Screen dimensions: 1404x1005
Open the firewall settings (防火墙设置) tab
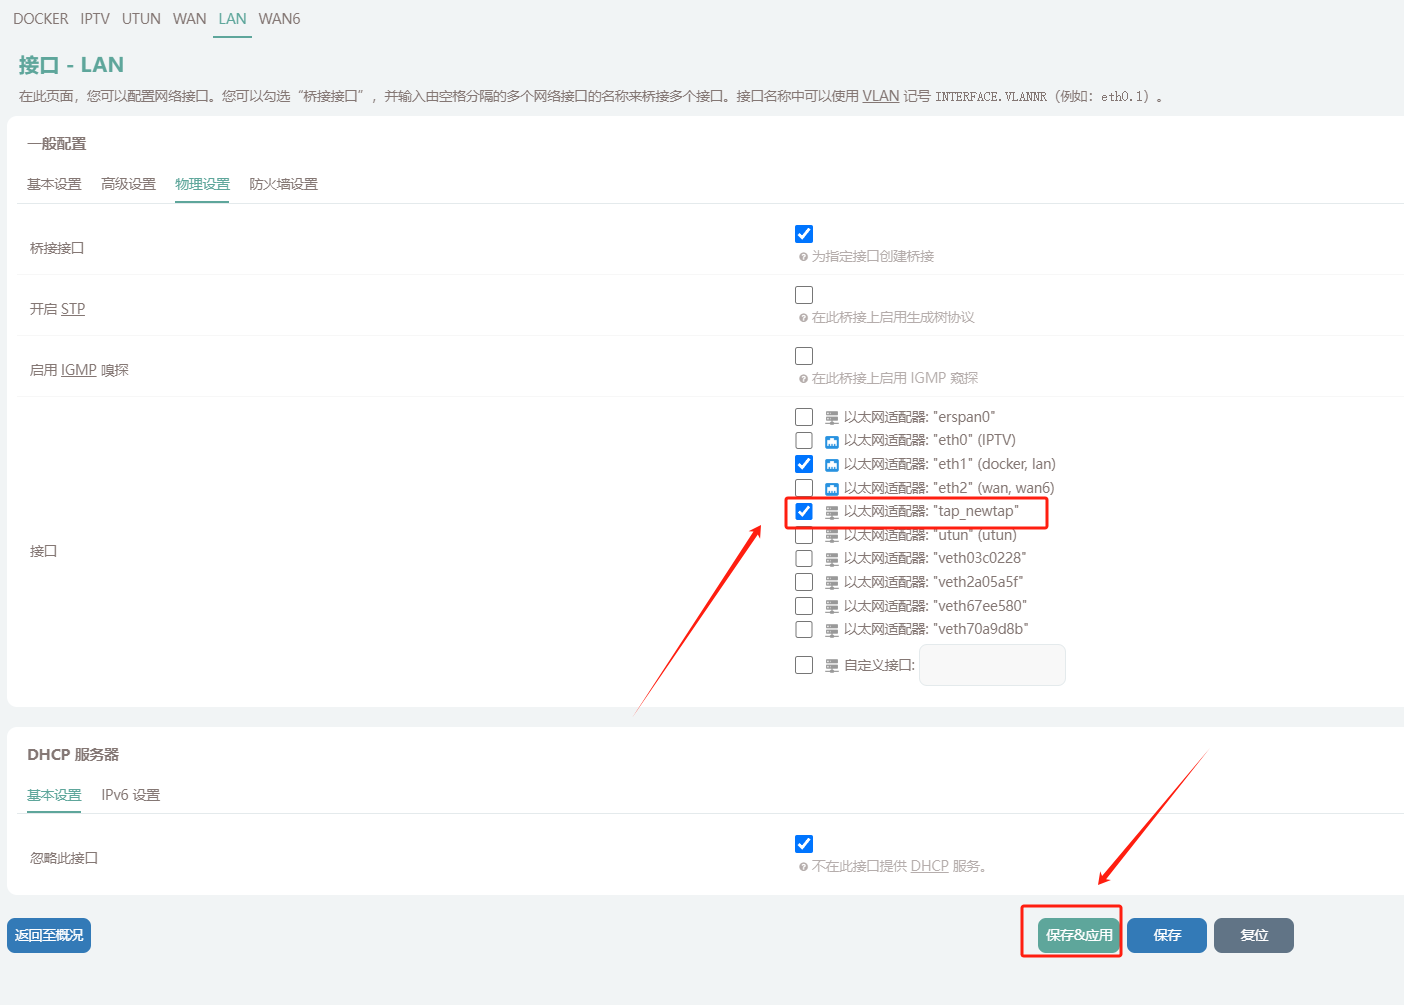[283, 184]
